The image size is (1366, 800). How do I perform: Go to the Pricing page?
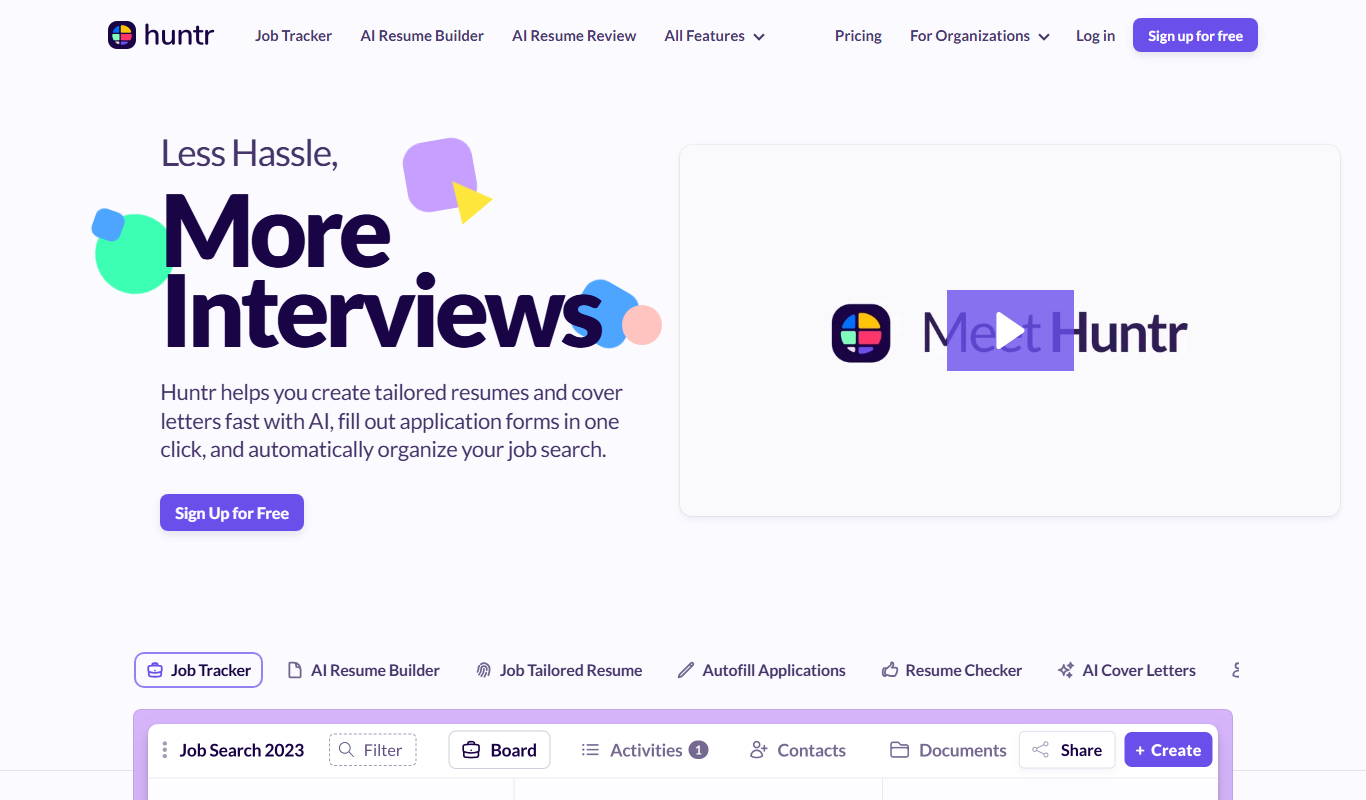[x=858, y=35]
